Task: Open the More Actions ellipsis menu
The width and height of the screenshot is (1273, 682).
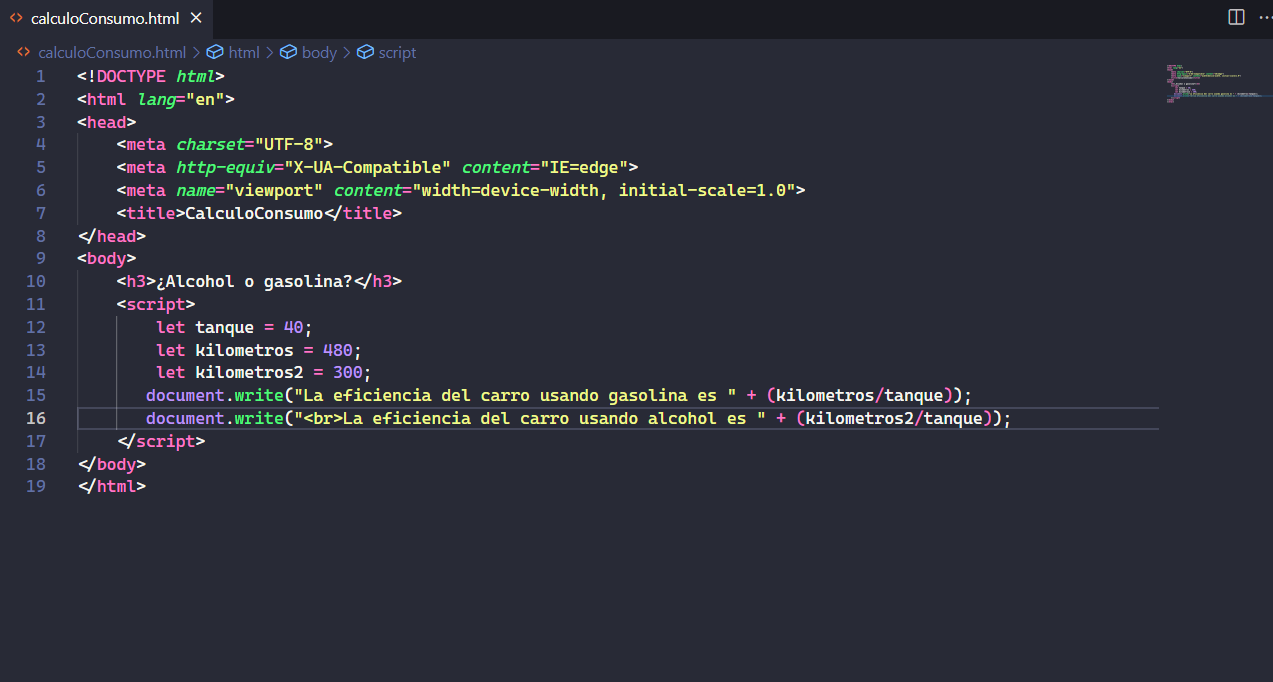Action: coord(1265,17)
